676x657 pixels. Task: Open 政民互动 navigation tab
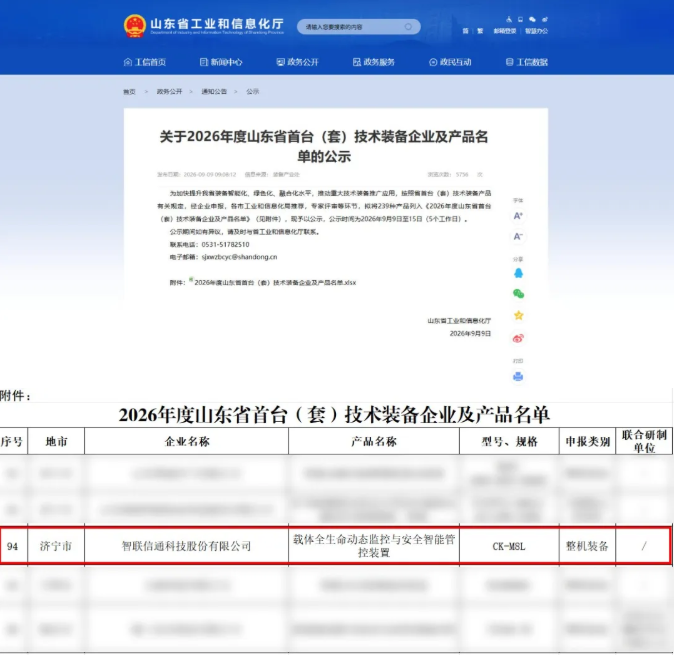tap(450, 62)
